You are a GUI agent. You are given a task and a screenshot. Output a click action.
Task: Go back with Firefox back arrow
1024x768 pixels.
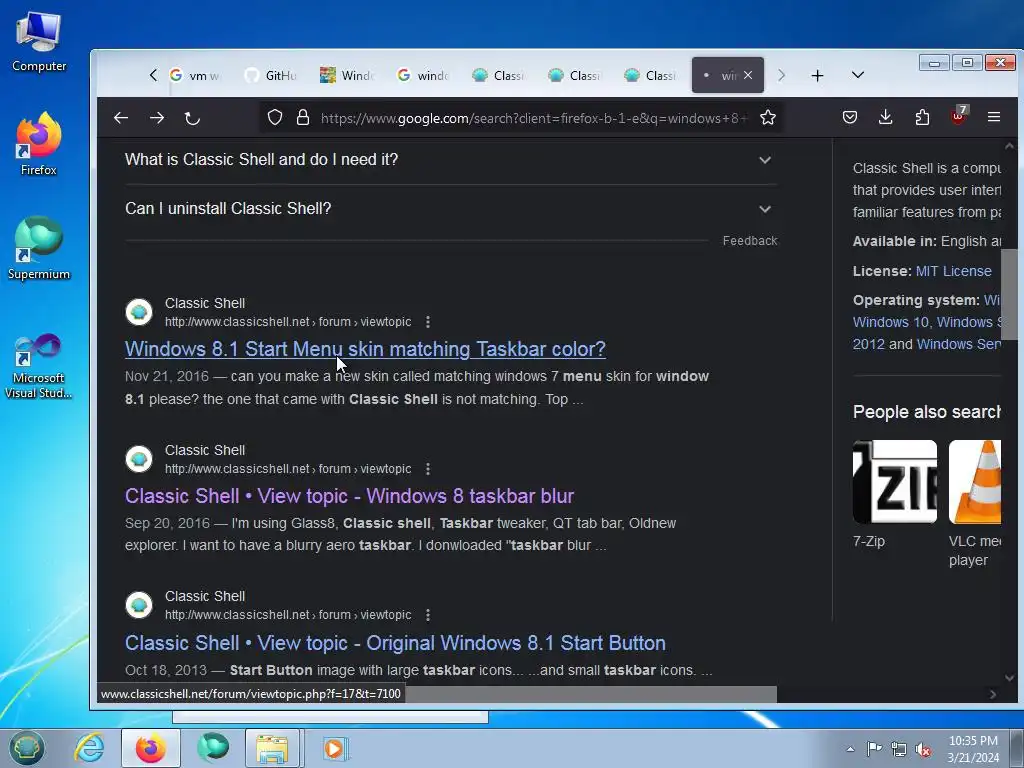click(x=121, y=118)
